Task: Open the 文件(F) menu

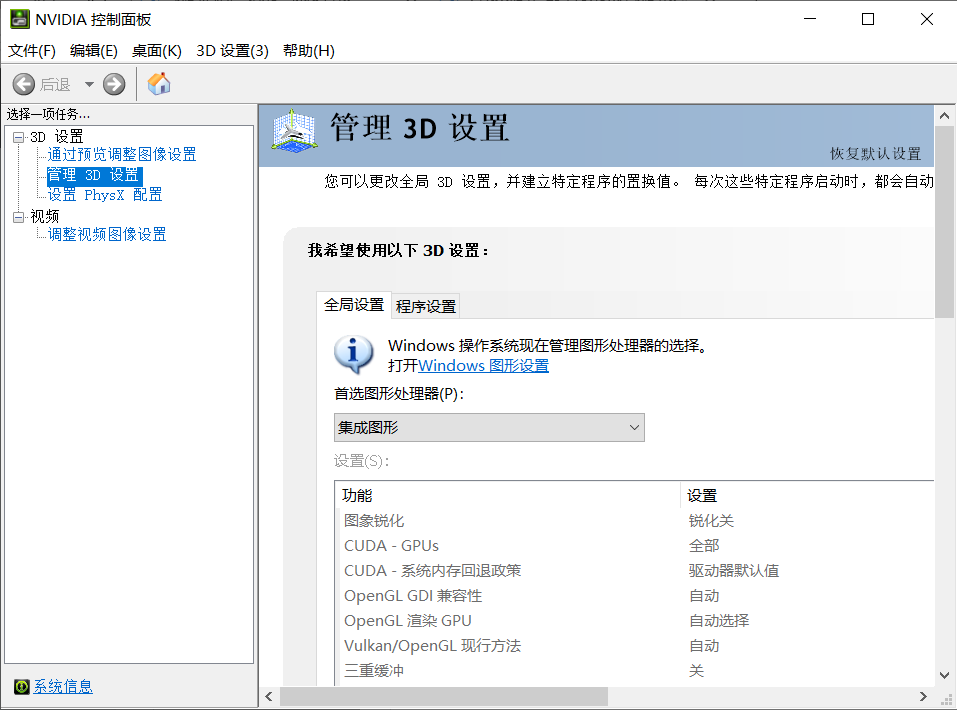Action: pos(32,51)
